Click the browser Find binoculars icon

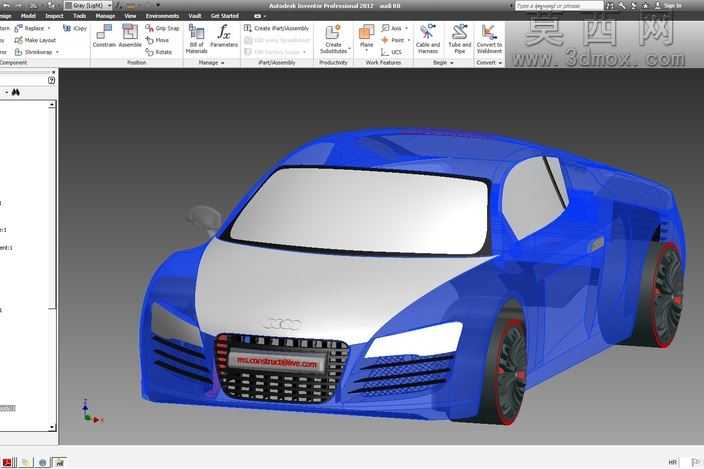(16, 92)
